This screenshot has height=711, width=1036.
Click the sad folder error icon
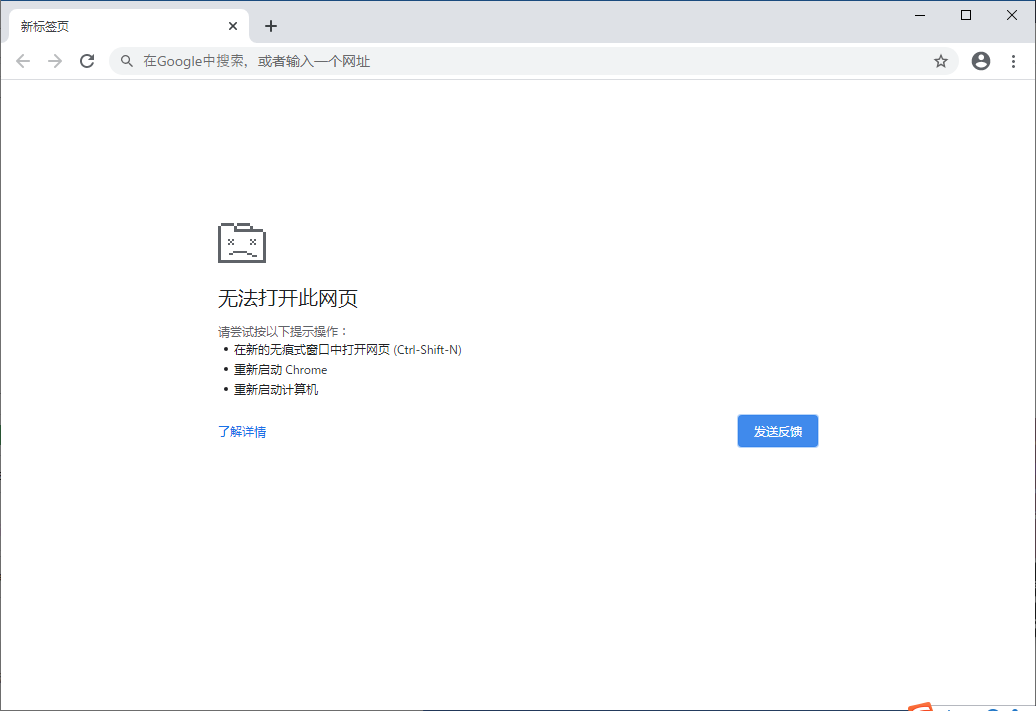pyautogui.click(x=240, y=242)
